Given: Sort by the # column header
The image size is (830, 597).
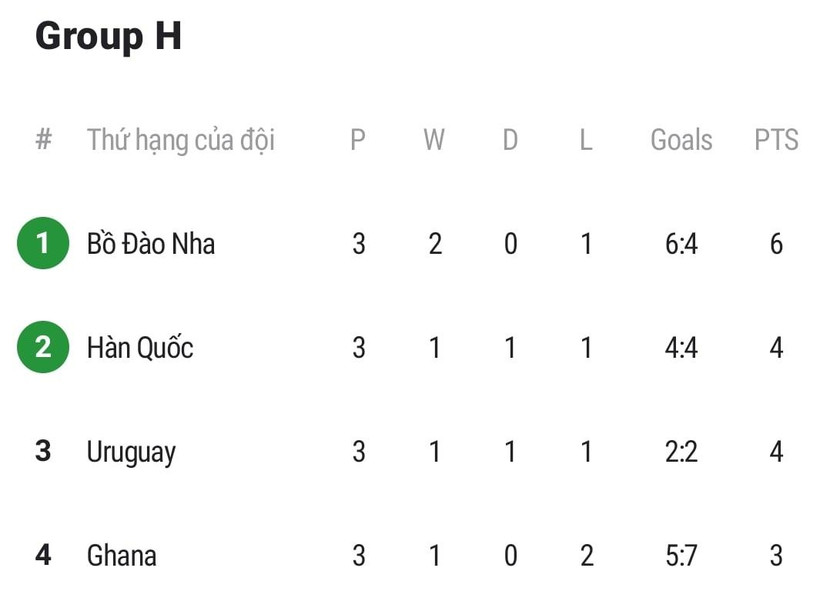Looking at the screenshot, I should tap(43, 140).
